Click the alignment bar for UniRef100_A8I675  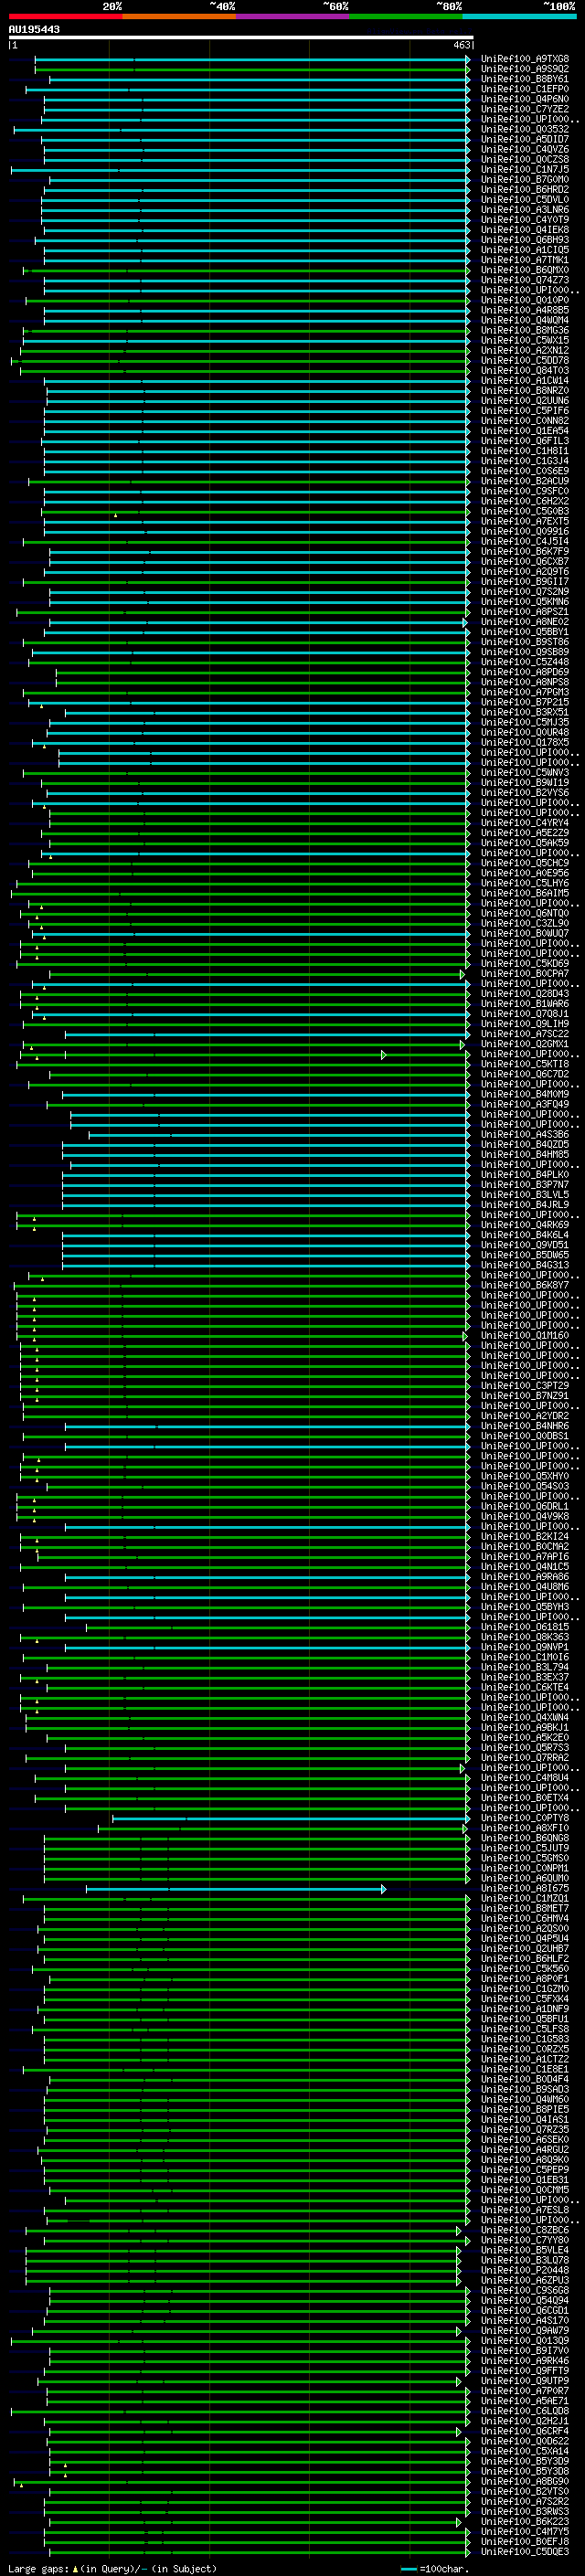[x=236, y=1889]
